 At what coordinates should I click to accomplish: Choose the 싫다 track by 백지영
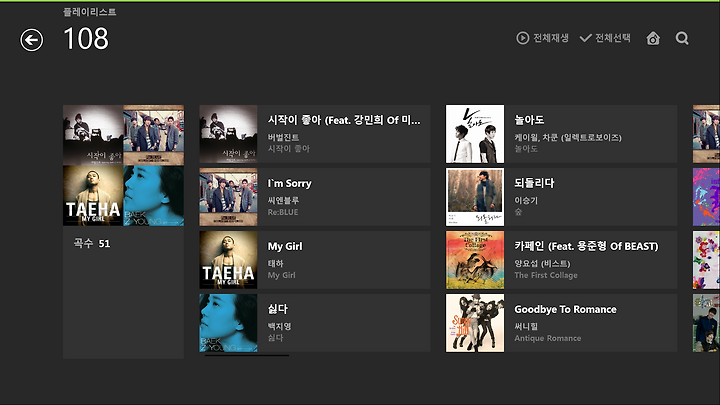click(315, 323)
